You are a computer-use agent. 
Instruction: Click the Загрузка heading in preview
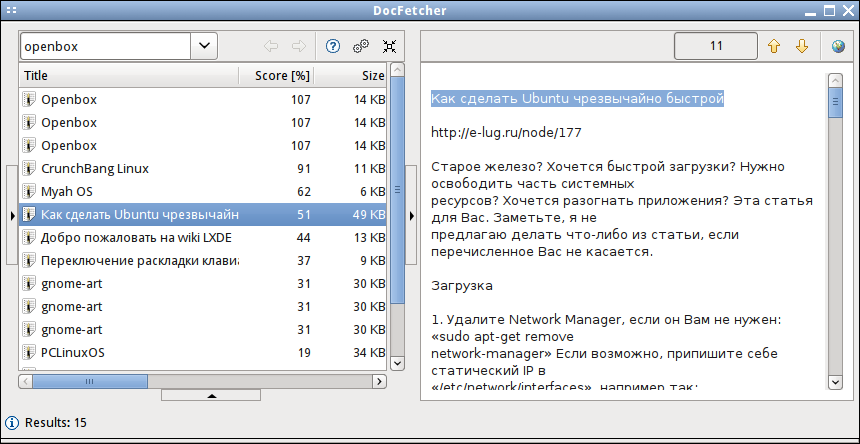(462, 286)
